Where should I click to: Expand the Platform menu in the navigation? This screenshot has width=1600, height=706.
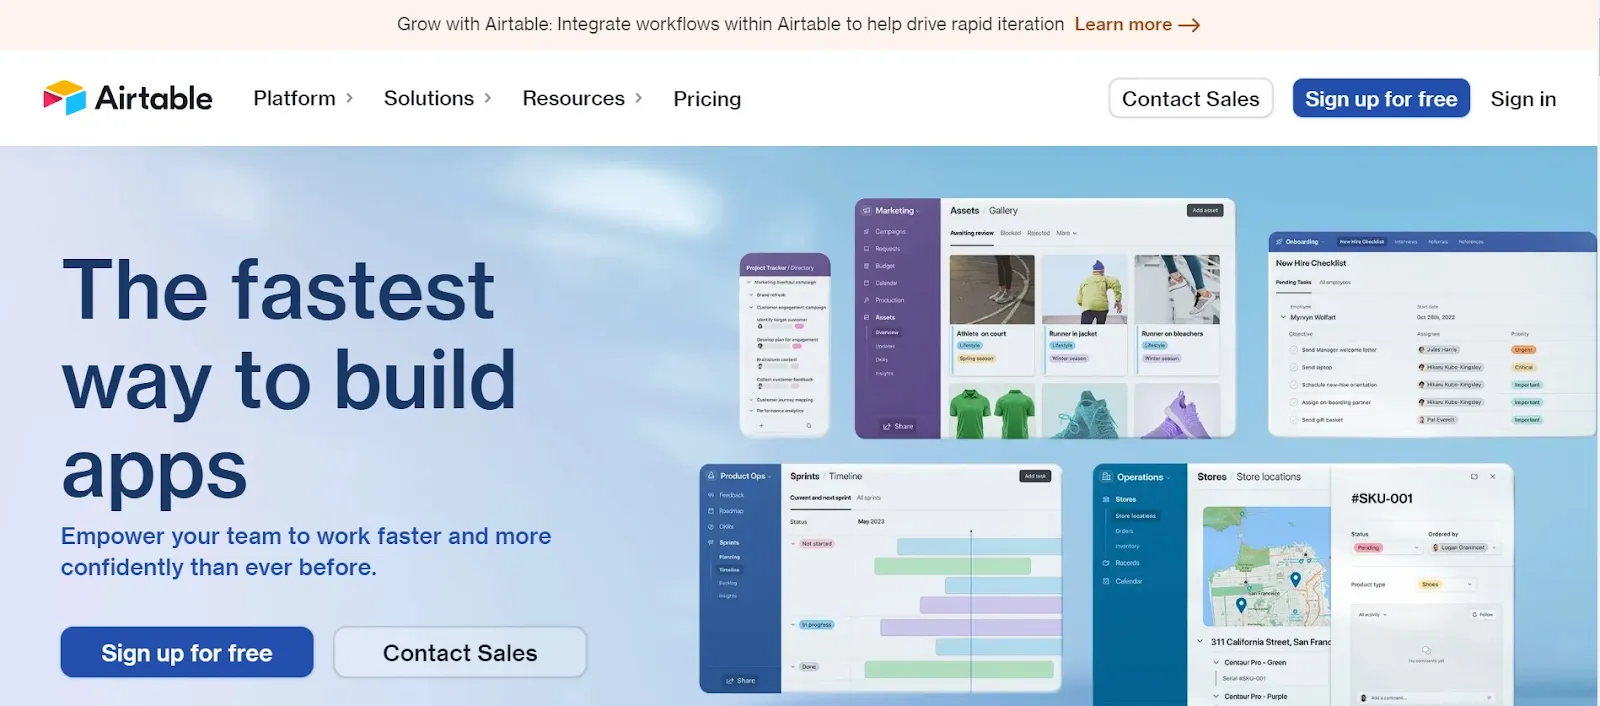pos(303,98)
